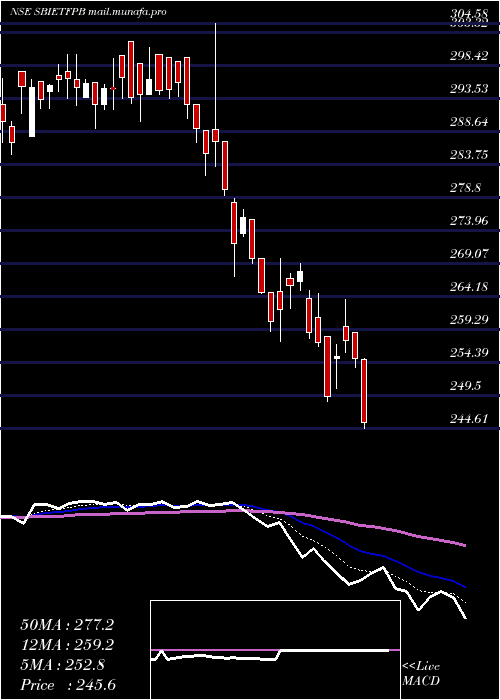Click the 278.8 price level label
The image size is (500, 700).
(x=466, y=188)
